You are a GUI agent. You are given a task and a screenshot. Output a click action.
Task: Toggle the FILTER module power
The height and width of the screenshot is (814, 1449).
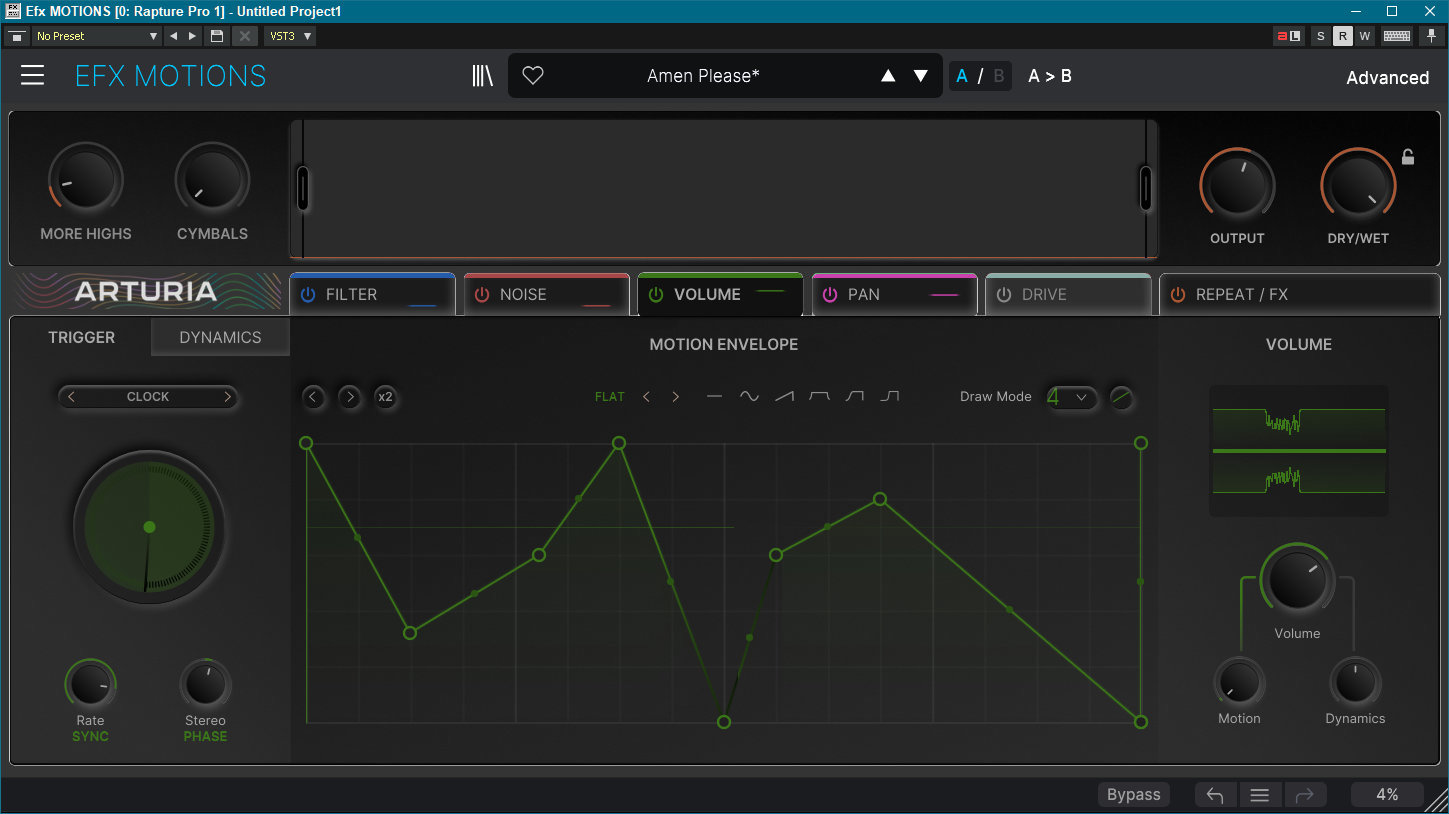308,295
